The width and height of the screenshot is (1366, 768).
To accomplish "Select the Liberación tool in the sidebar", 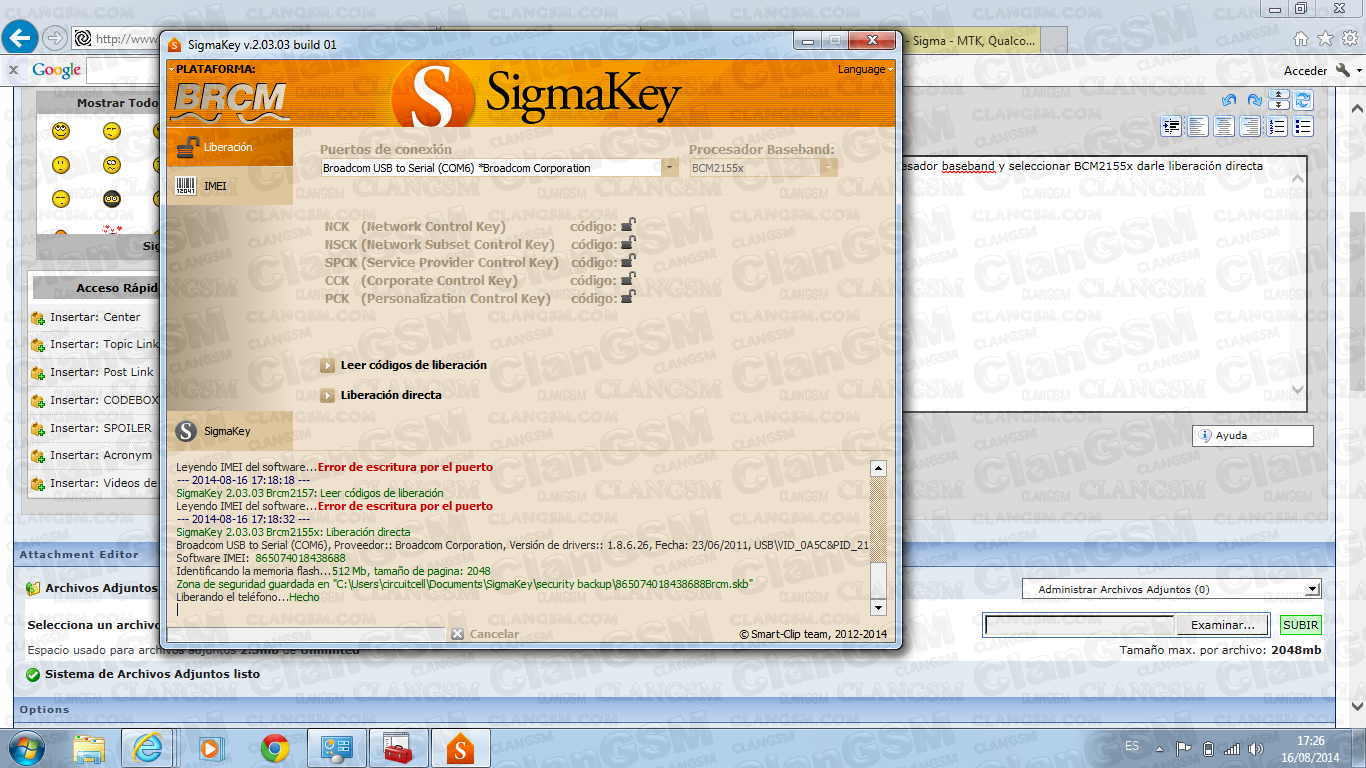I will coord(226,145).
